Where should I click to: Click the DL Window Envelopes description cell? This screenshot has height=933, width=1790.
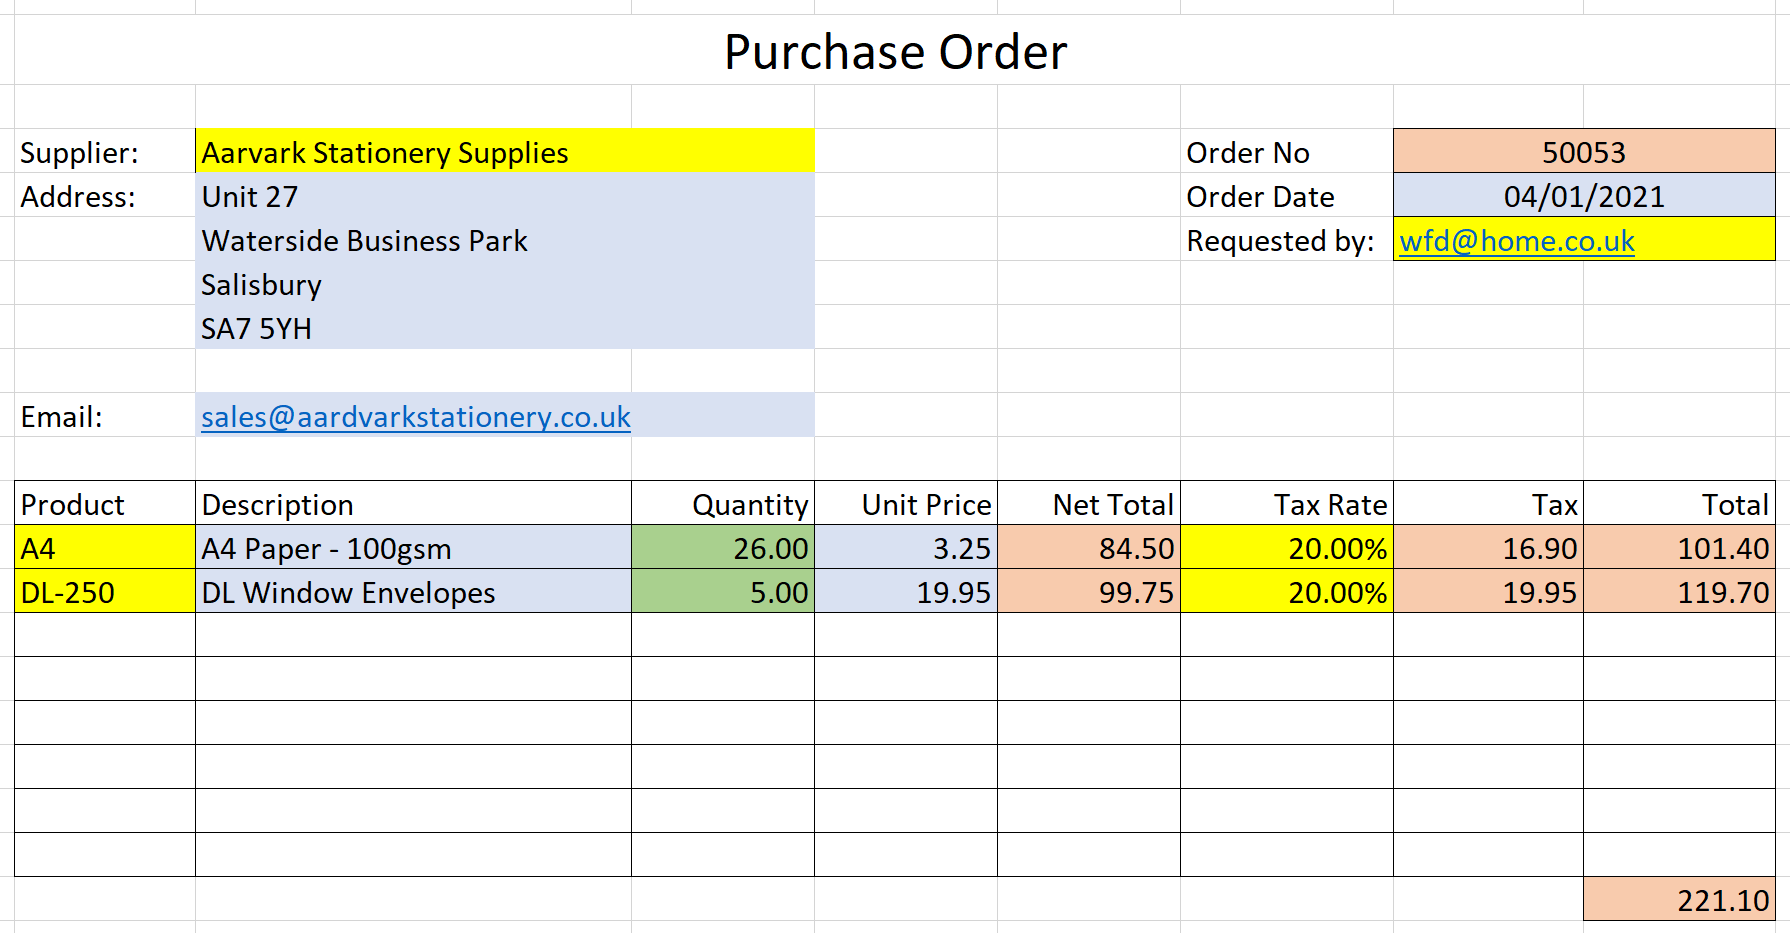[x=412, y=592]
